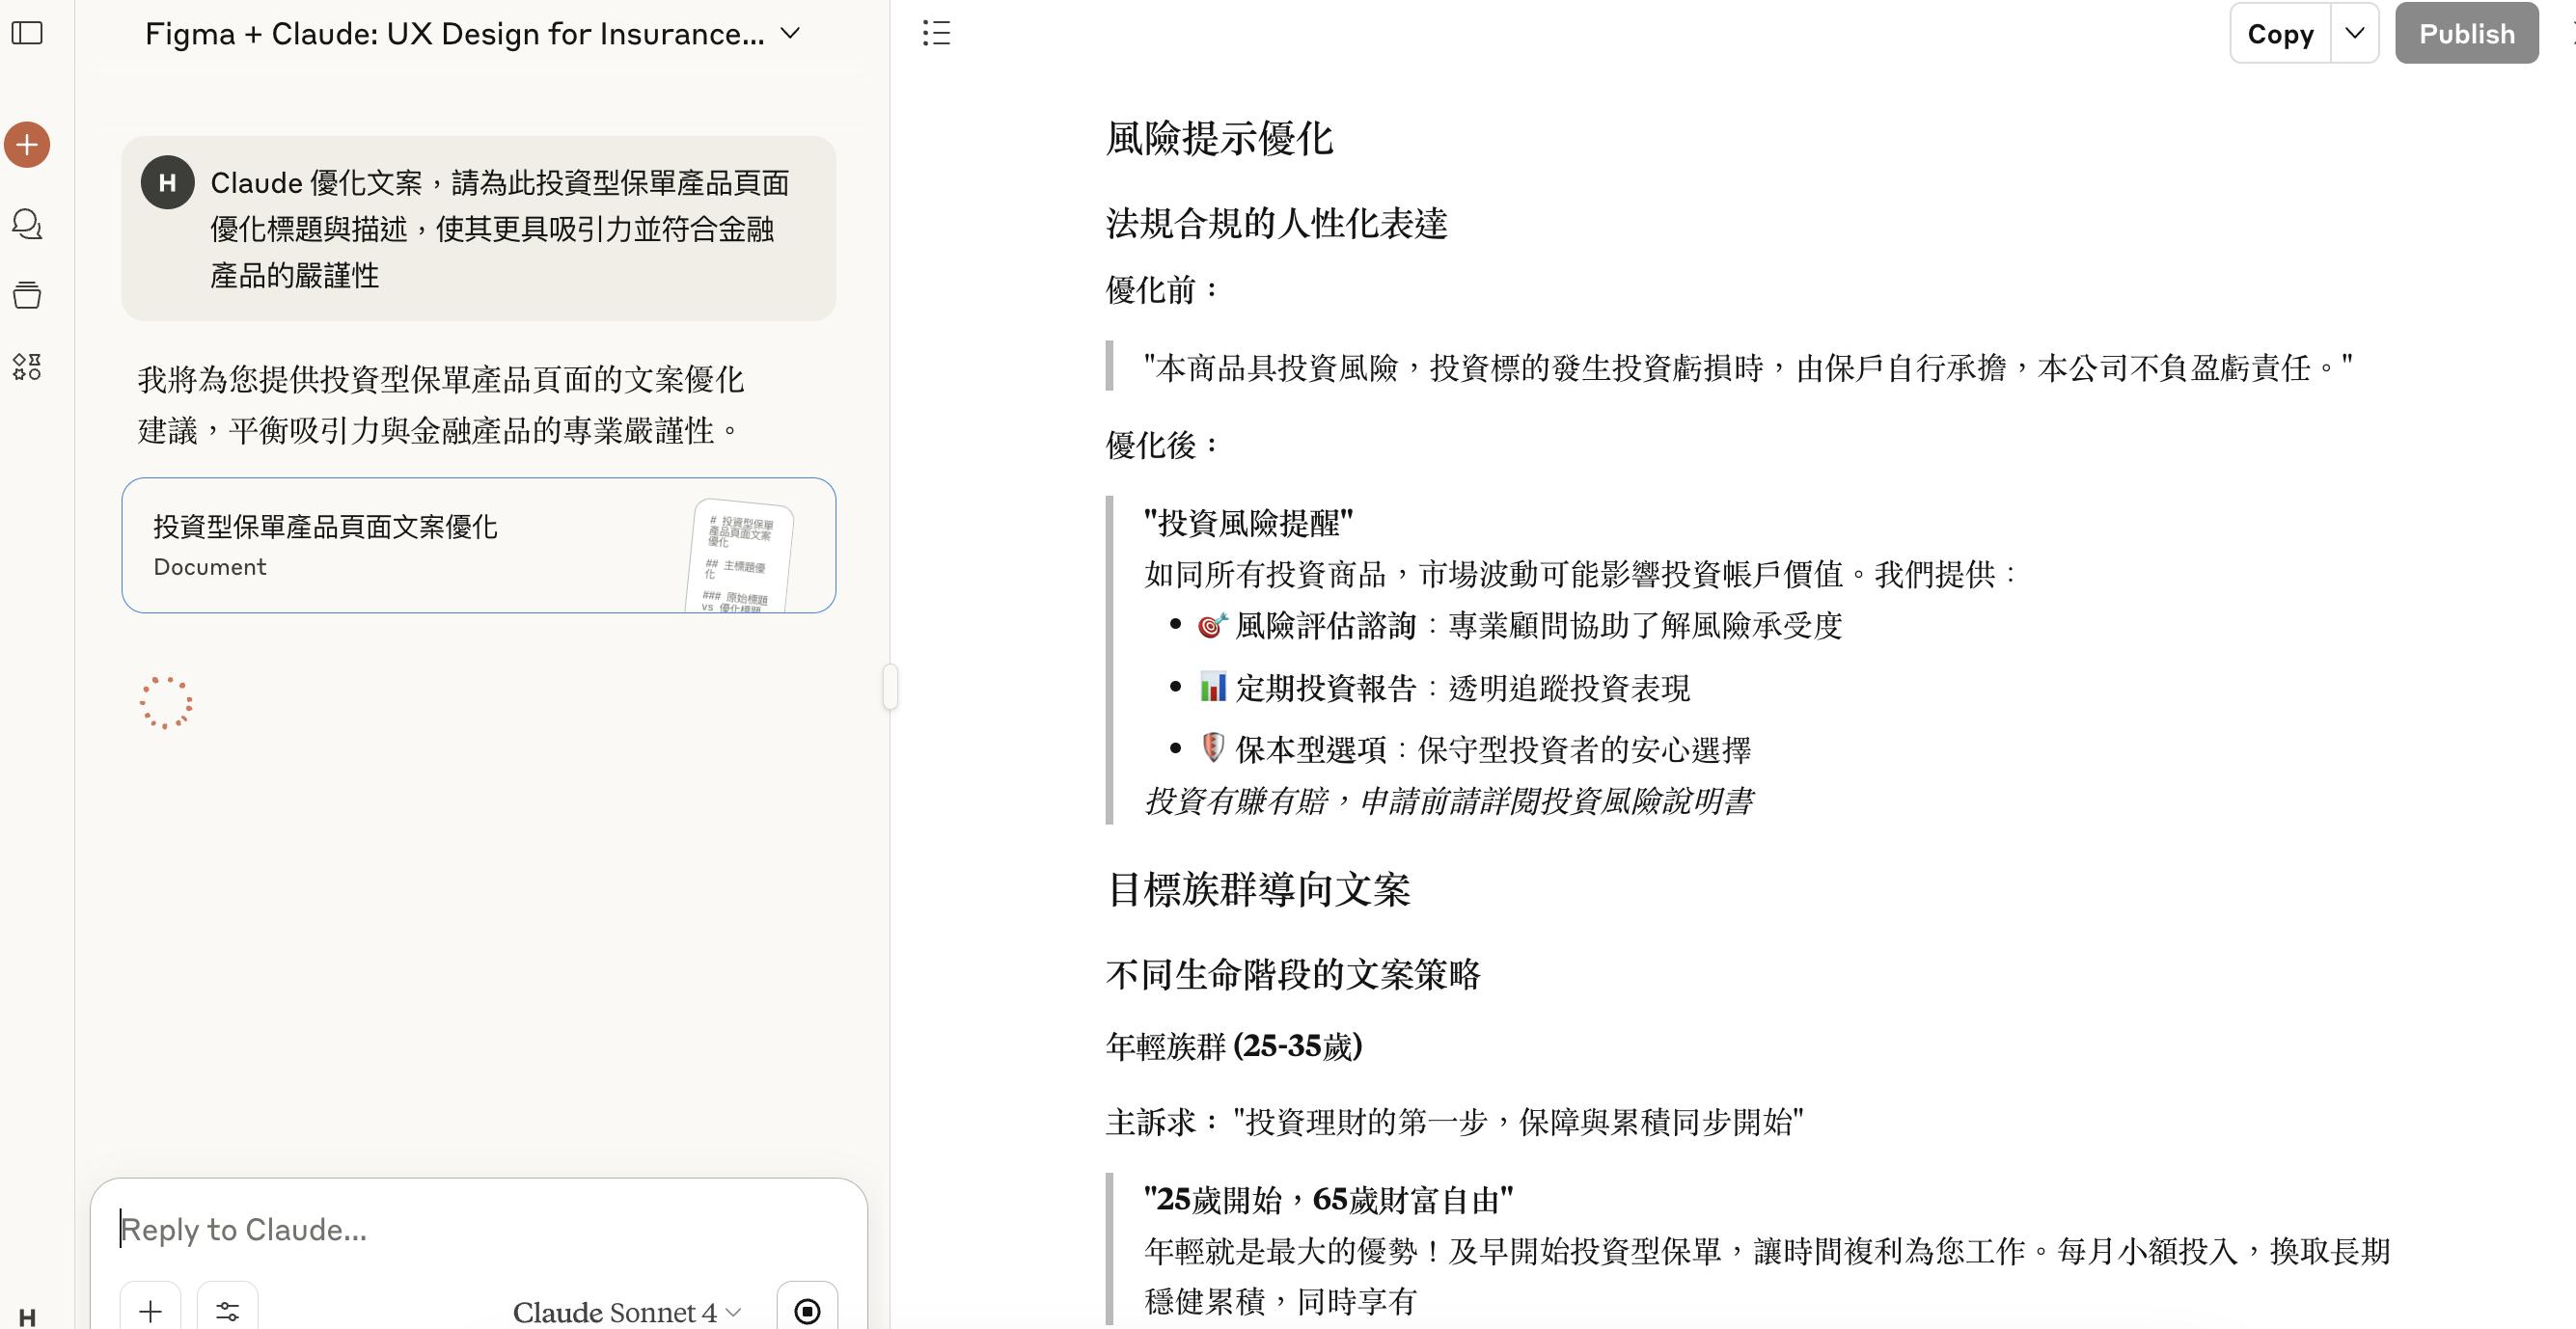Click the conversation title Figma + Claude
The width and height of the screenshot is (2576, 1329).
point(454,33)
